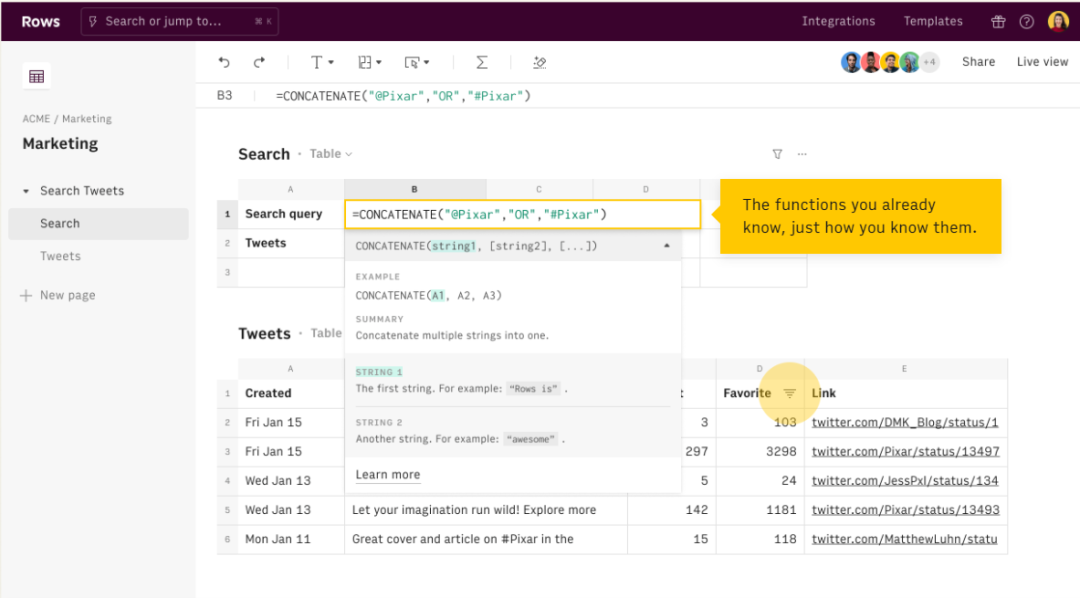Viewport: 1080px width, 598px height.
Task: Click the ACME / Marketing breadcrumb
Action: click(x=67, y=118)
